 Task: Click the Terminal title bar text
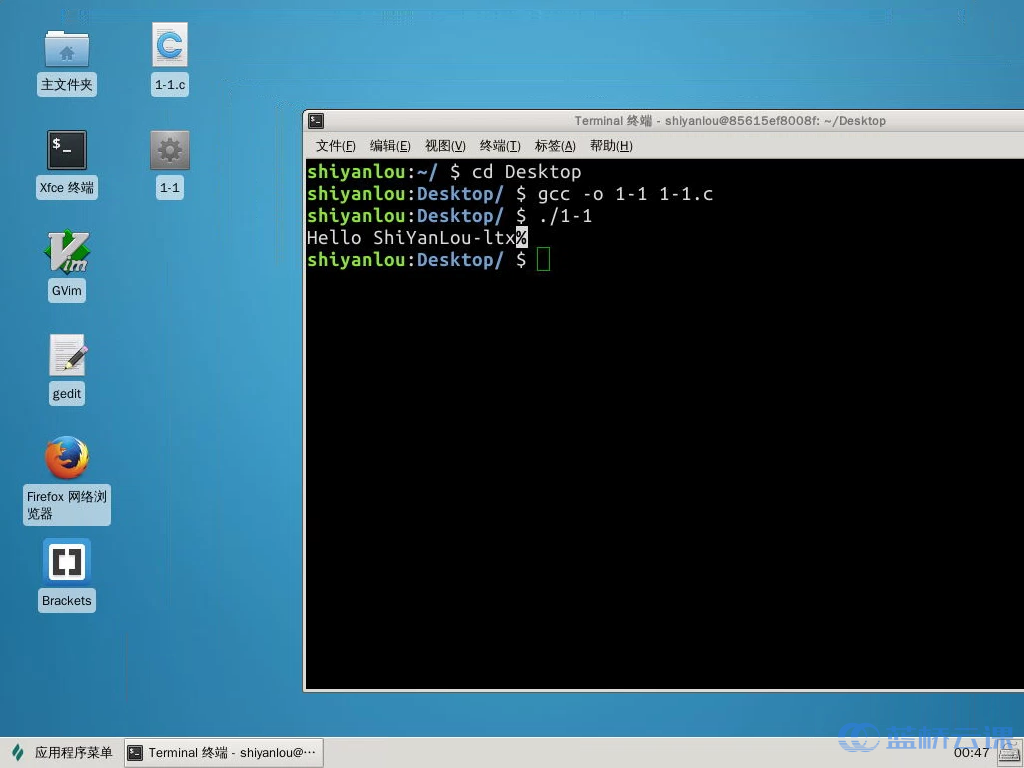pos(729,120)
